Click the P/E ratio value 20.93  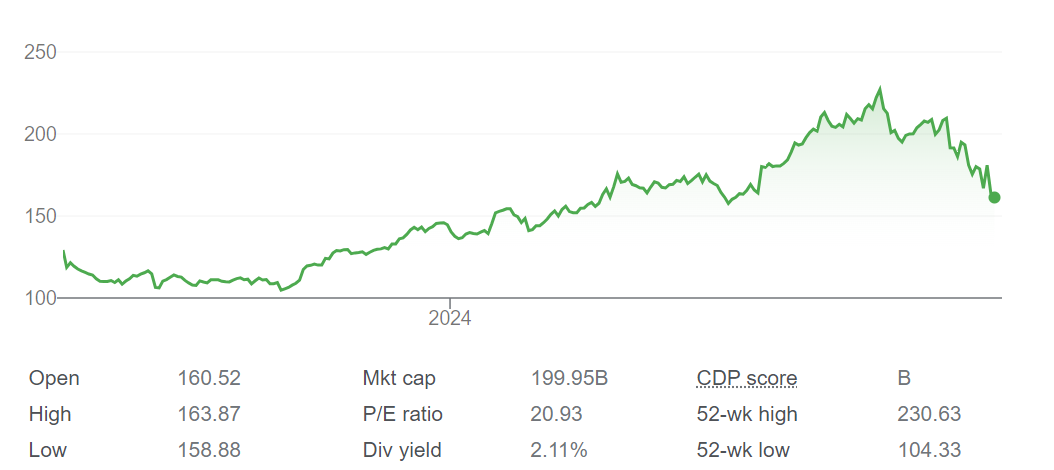point(556,414)
